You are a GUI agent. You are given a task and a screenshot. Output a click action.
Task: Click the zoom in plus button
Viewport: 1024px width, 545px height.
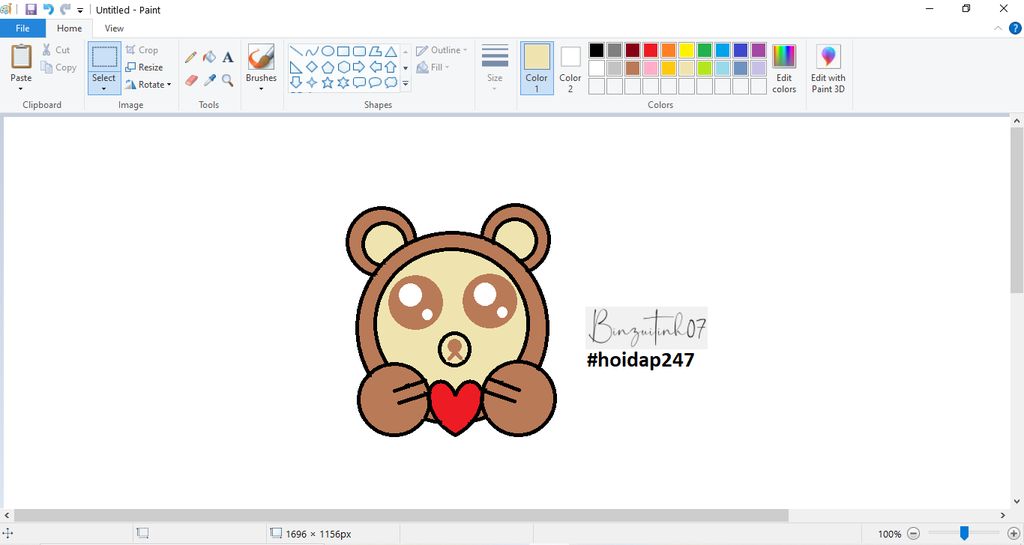click(1014, 534)
